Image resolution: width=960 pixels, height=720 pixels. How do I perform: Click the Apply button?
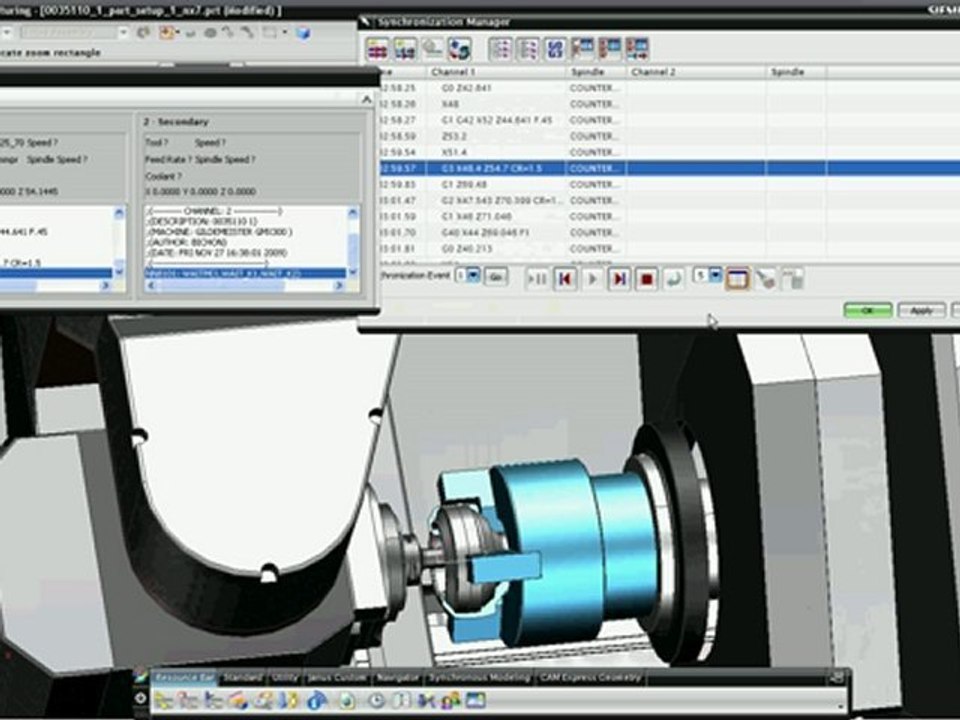pos(921,310)
